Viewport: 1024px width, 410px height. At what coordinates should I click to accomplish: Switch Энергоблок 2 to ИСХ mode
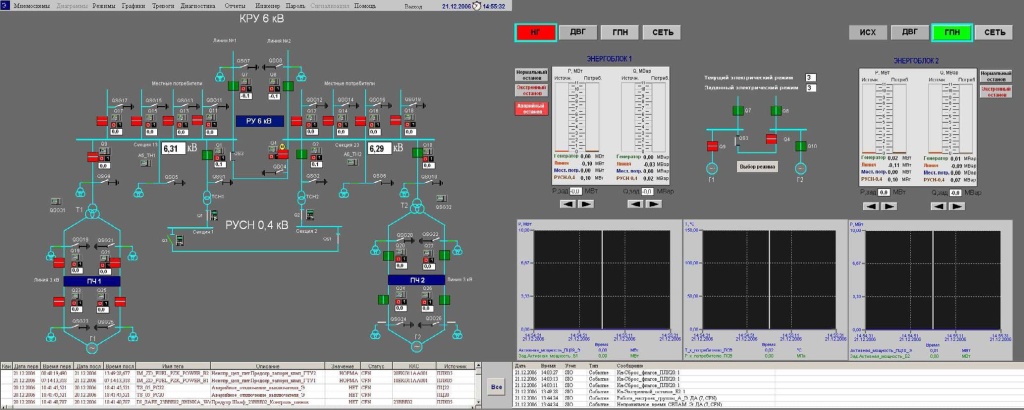point(868,32)
